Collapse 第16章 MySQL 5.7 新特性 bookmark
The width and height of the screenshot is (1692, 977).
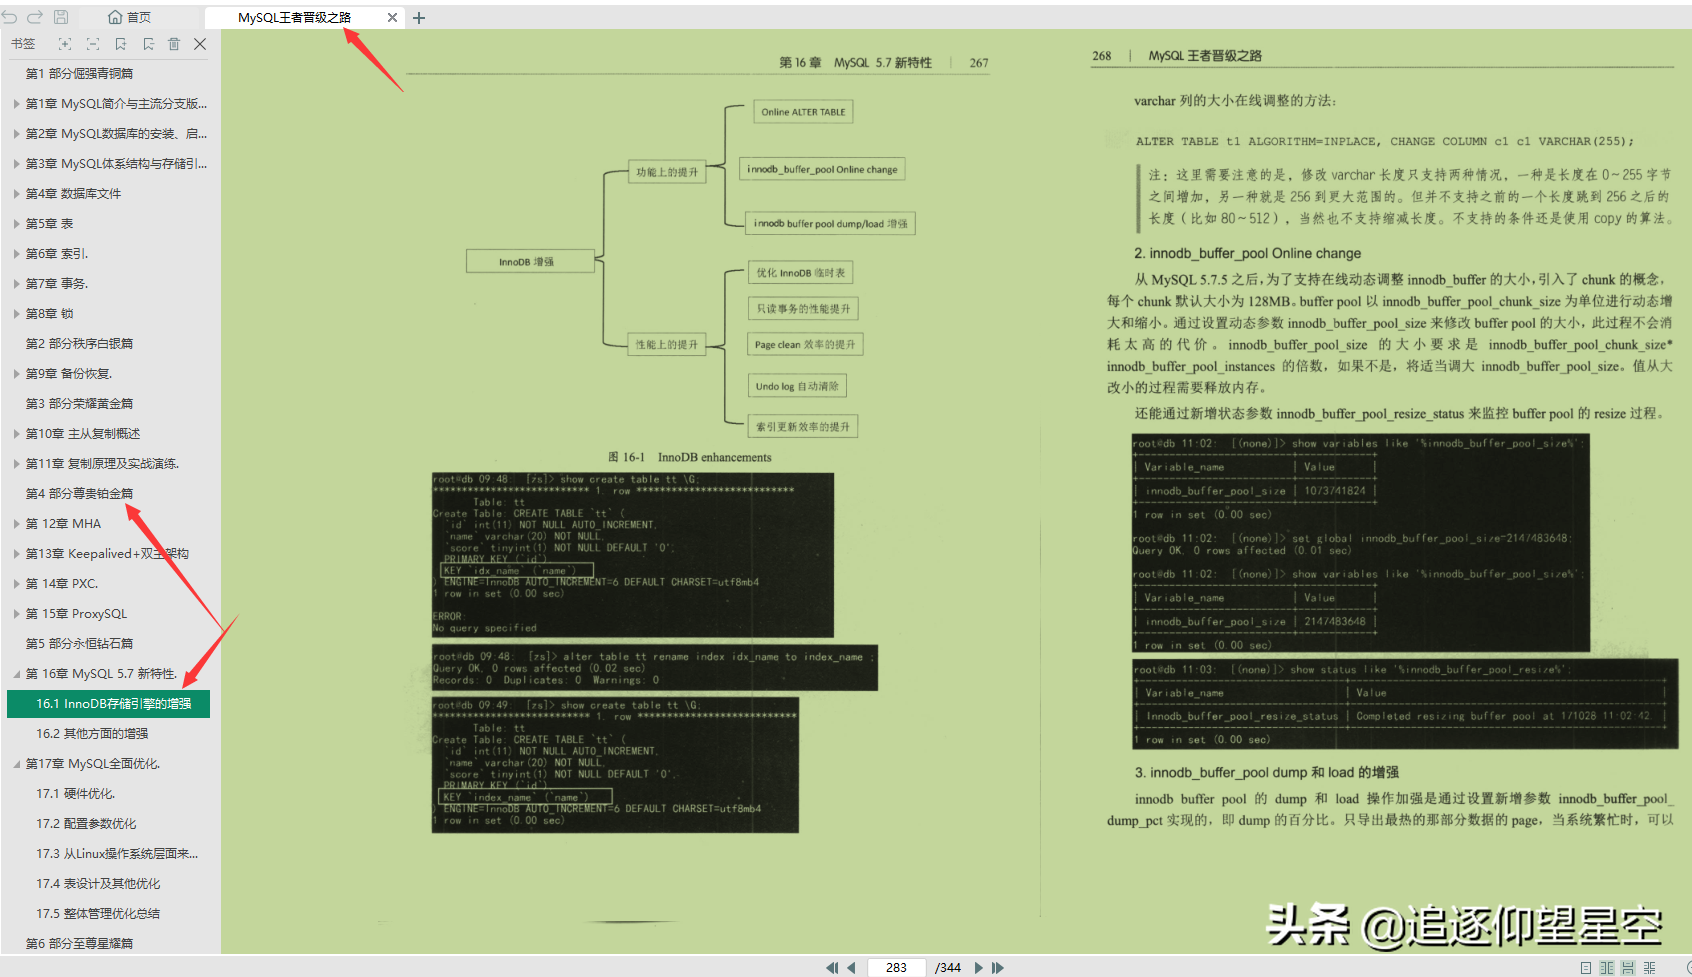[16, 674]
